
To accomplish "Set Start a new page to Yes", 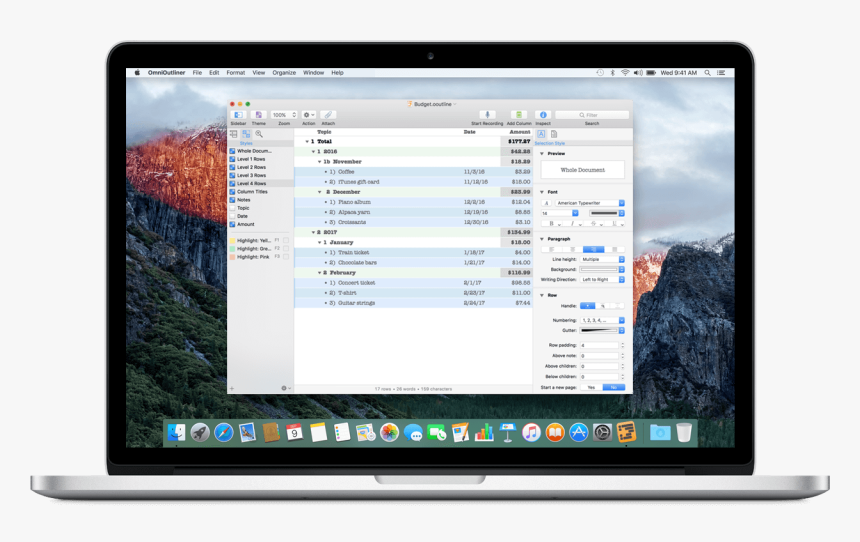I will coord(591,387).
